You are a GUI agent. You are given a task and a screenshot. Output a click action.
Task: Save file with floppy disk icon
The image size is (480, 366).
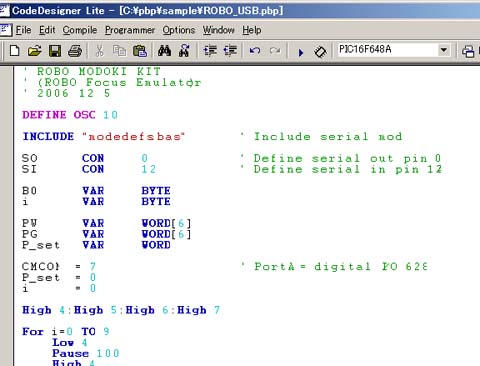click(x=55, y=51)
